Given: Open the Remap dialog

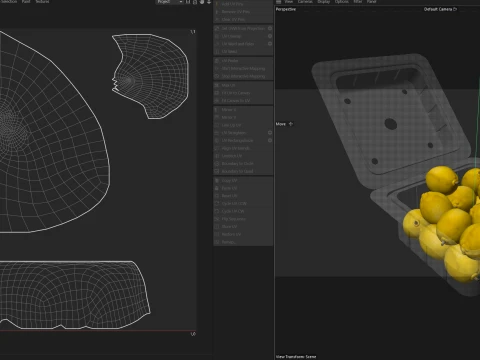Looking at the screenshot, I should 243,242.
